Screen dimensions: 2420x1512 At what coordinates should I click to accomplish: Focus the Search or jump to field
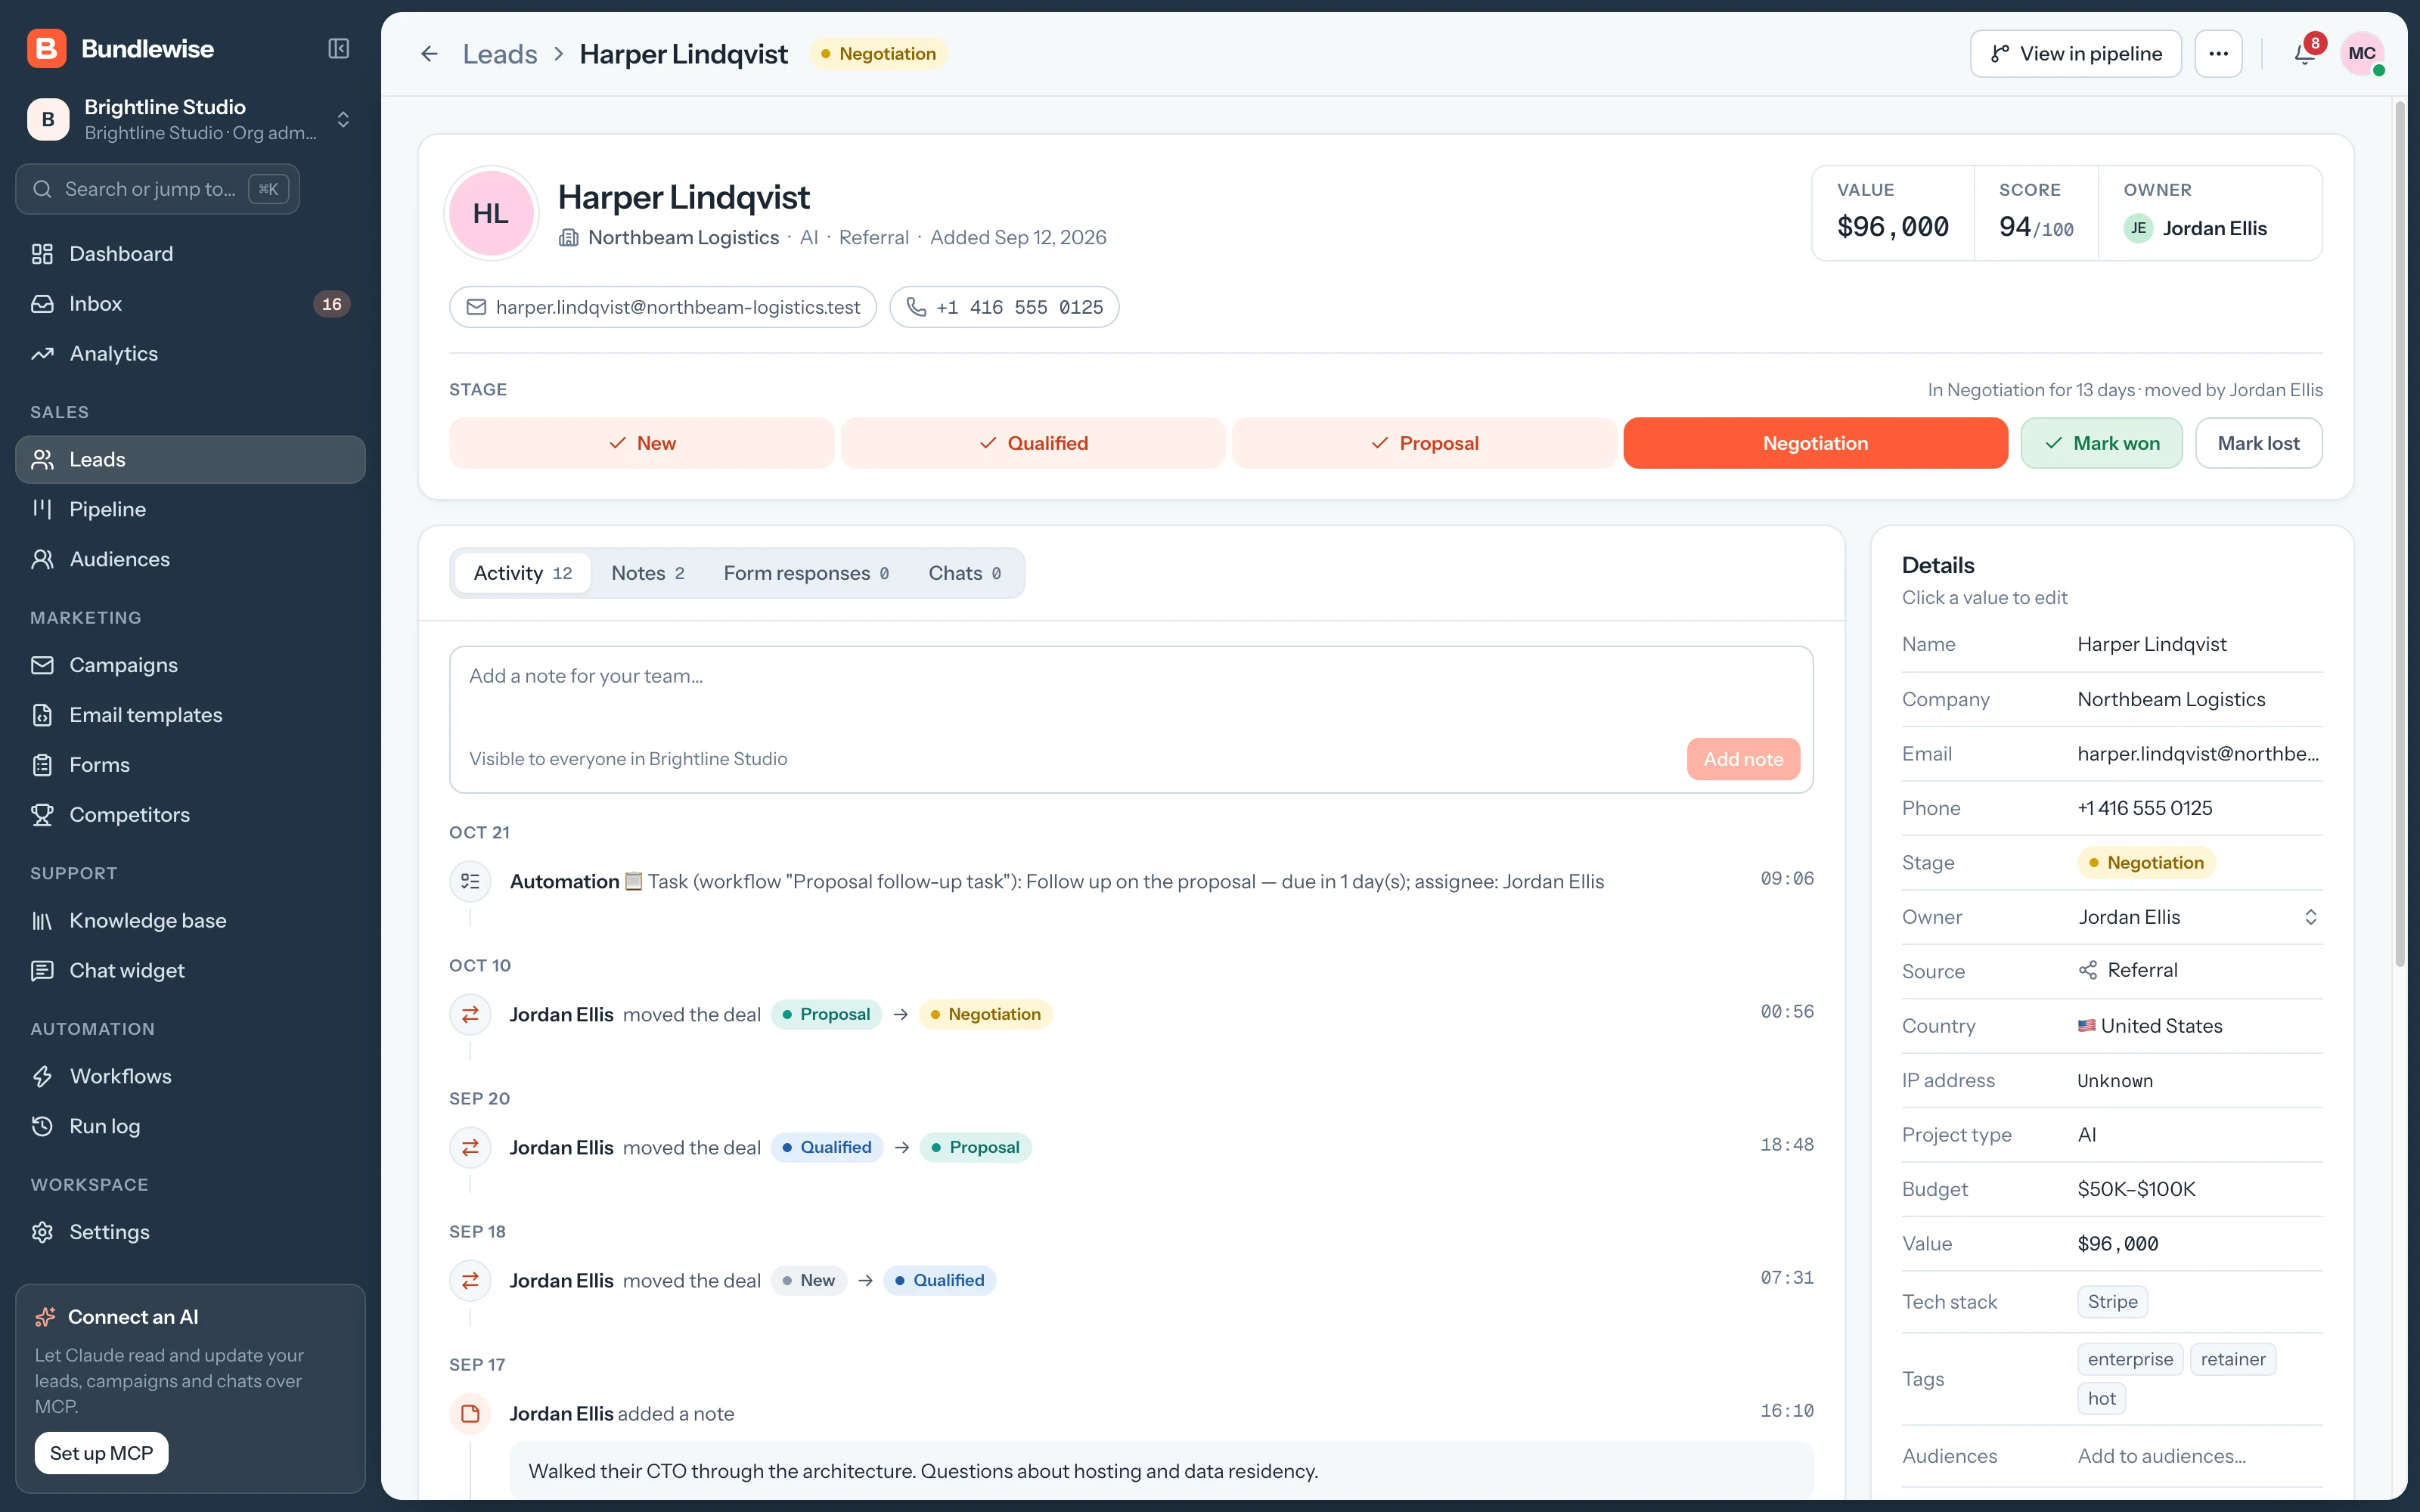158,189
